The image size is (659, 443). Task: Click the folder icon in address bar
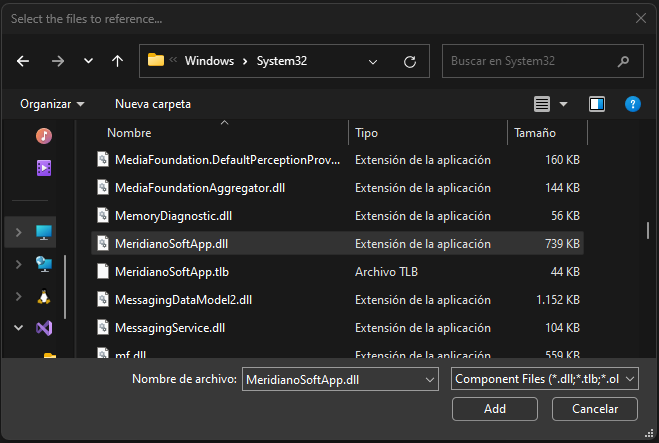point(156,60)
